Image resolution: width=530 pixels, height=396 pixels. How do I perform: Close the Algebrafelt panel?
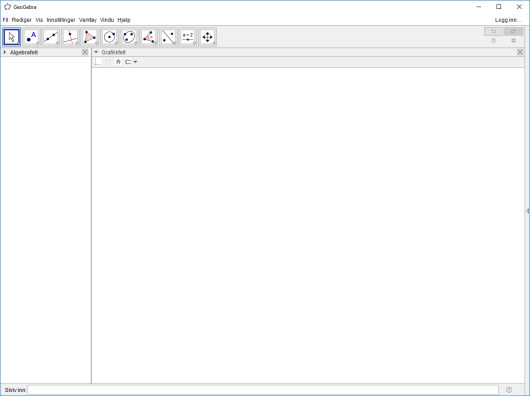point(85,52)
